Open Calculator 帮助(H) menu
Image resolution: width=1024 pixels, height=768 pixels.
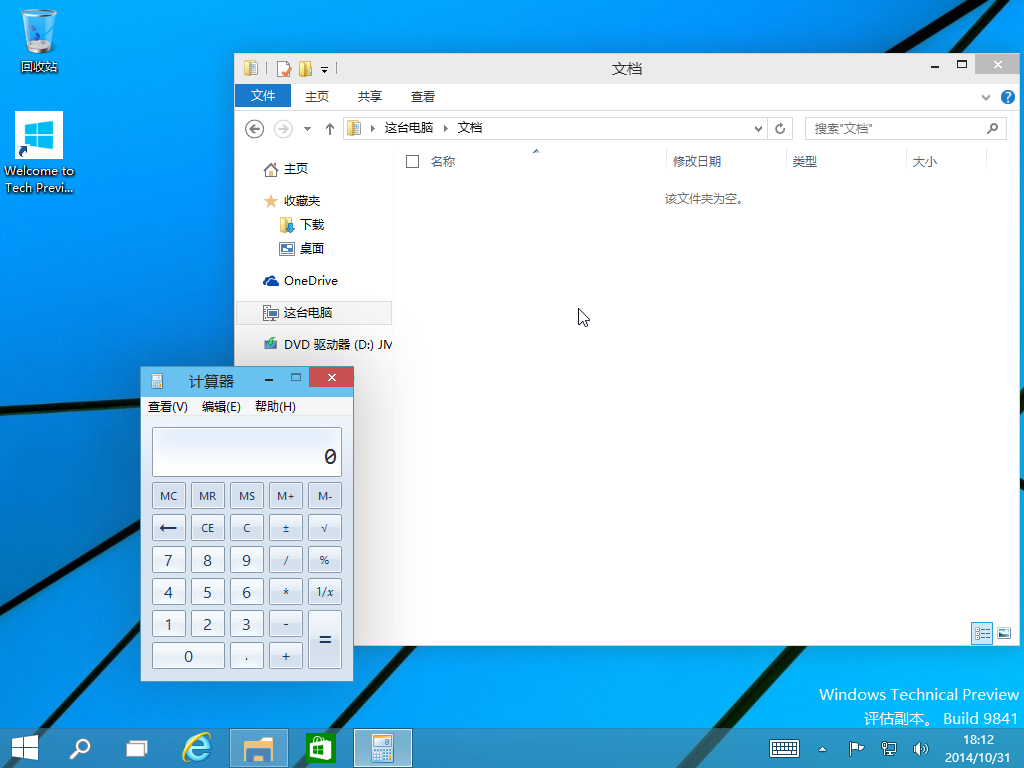pyautogui.click(x=275, y=407)
